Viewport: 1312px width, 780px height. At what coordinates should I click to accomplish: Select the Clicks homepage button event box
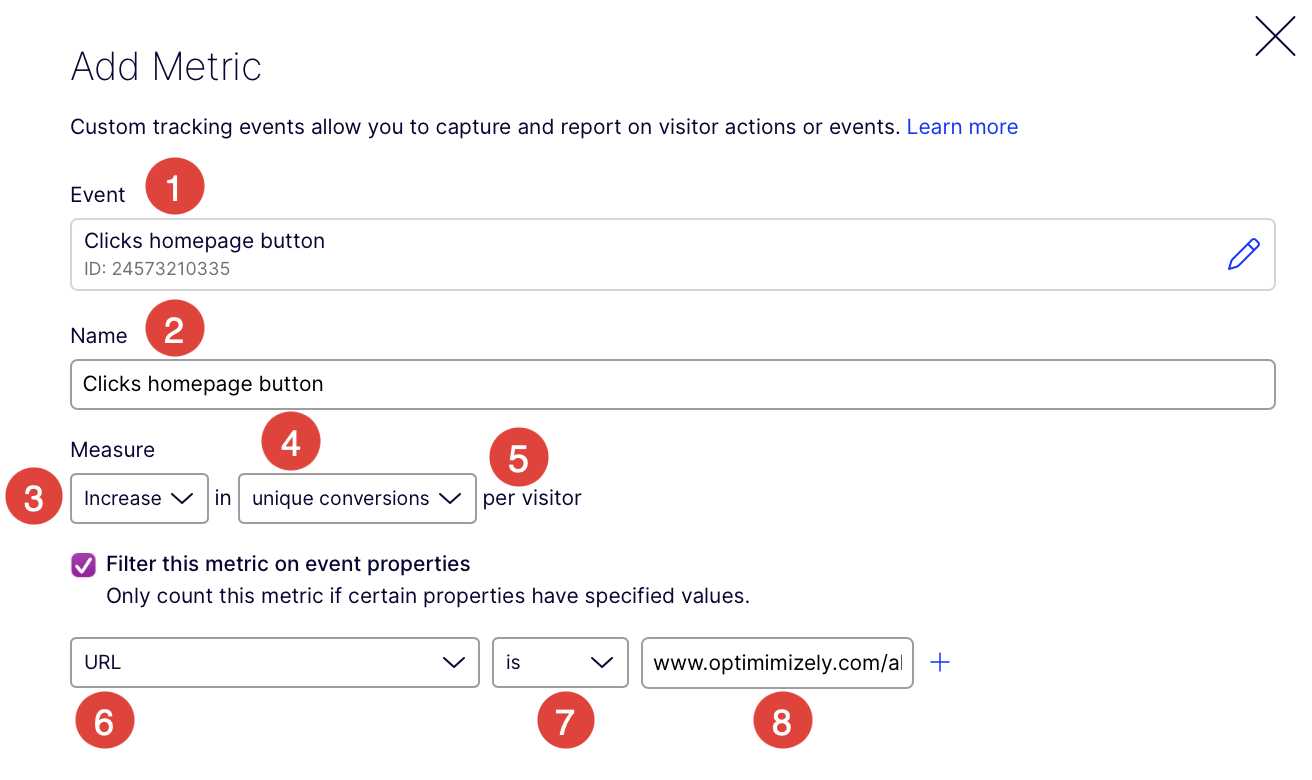[500, 254]
